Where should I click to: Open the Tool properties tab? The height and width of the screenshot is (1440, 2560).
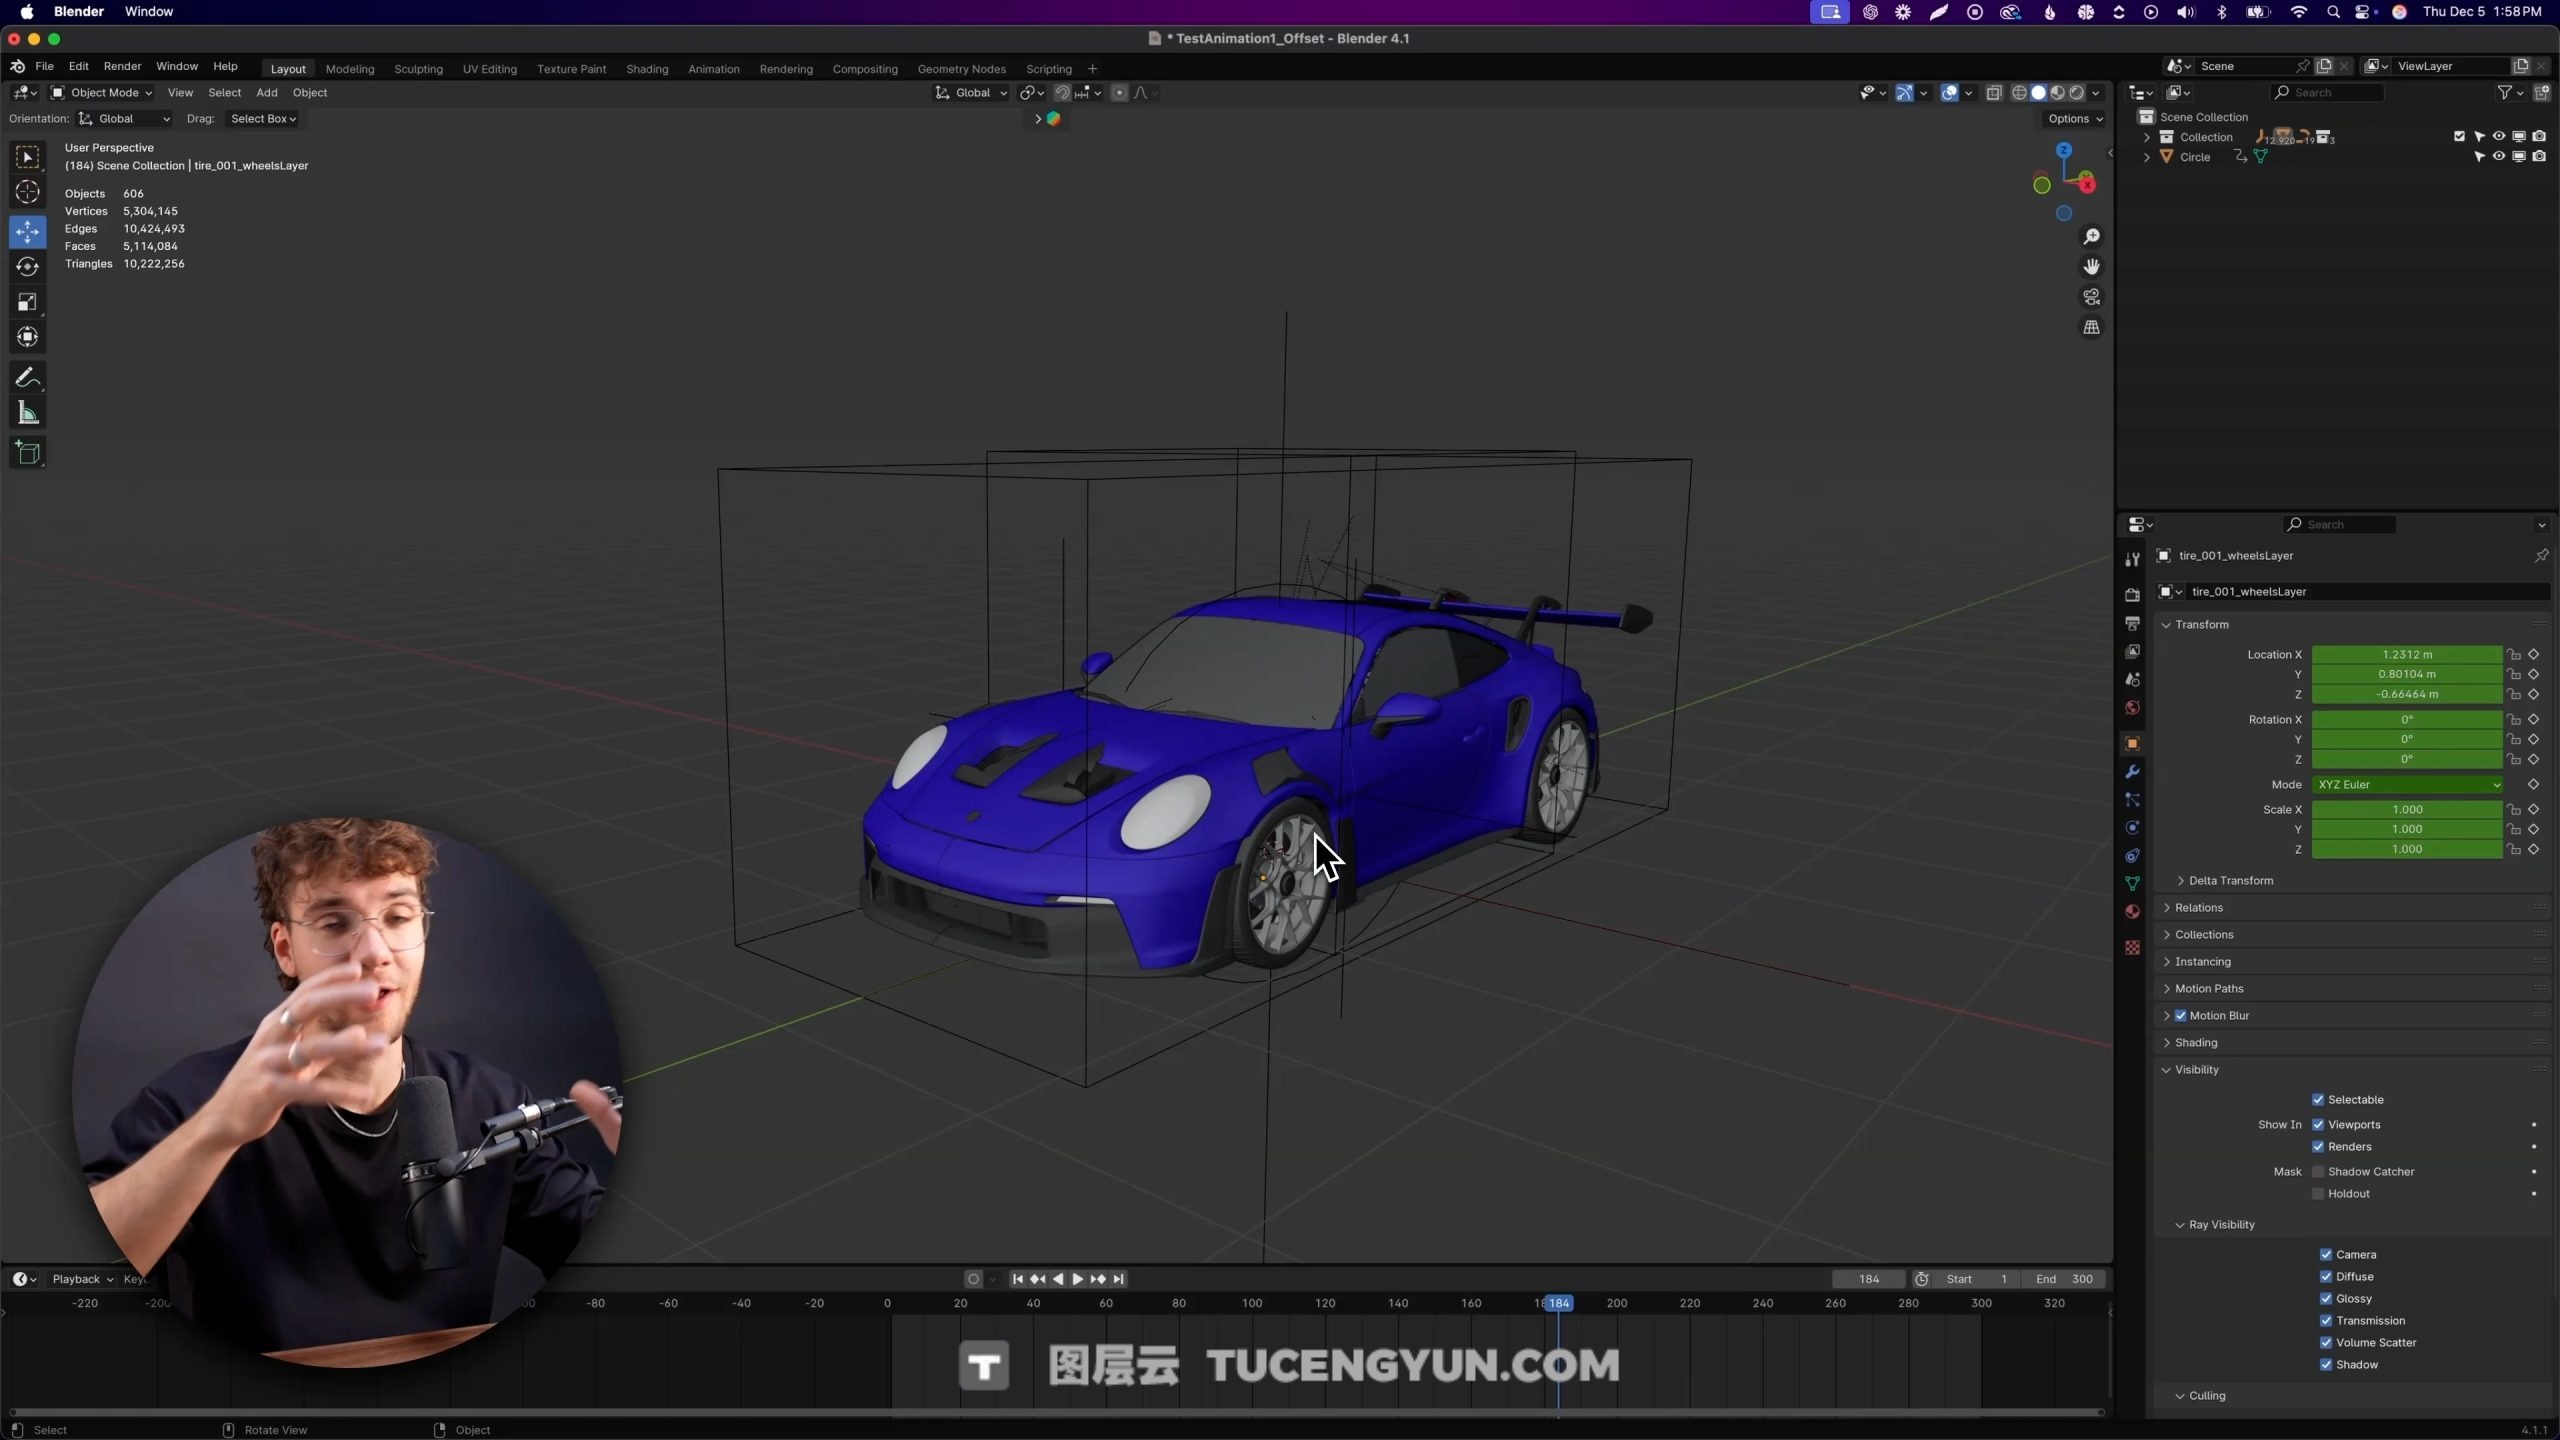2132,559
